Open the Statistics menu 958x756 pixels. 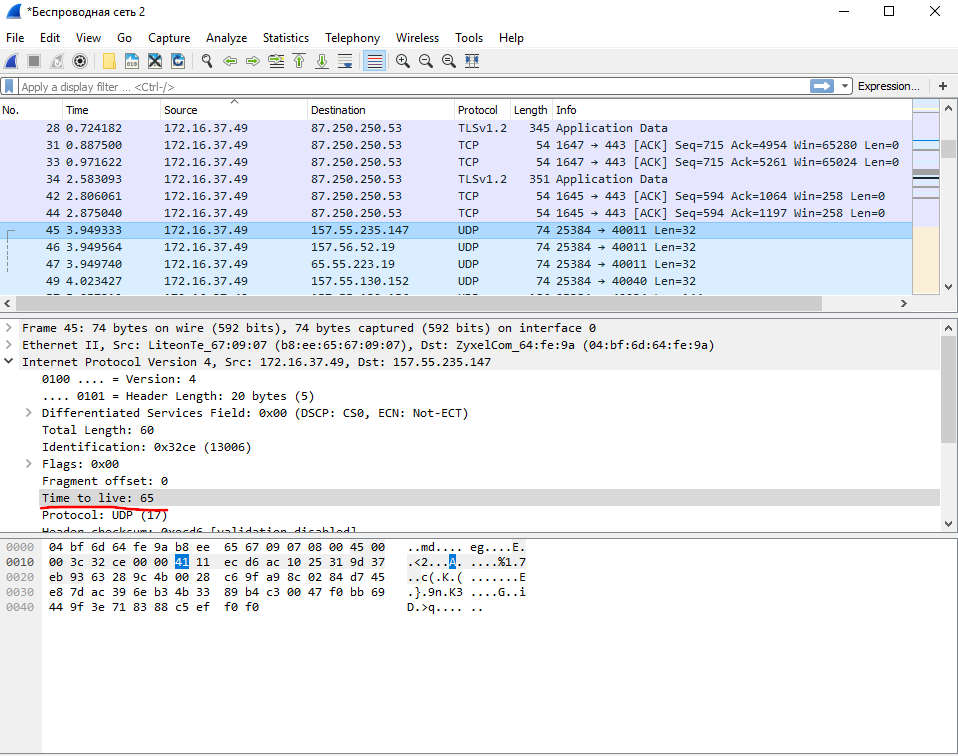[286, 38]
